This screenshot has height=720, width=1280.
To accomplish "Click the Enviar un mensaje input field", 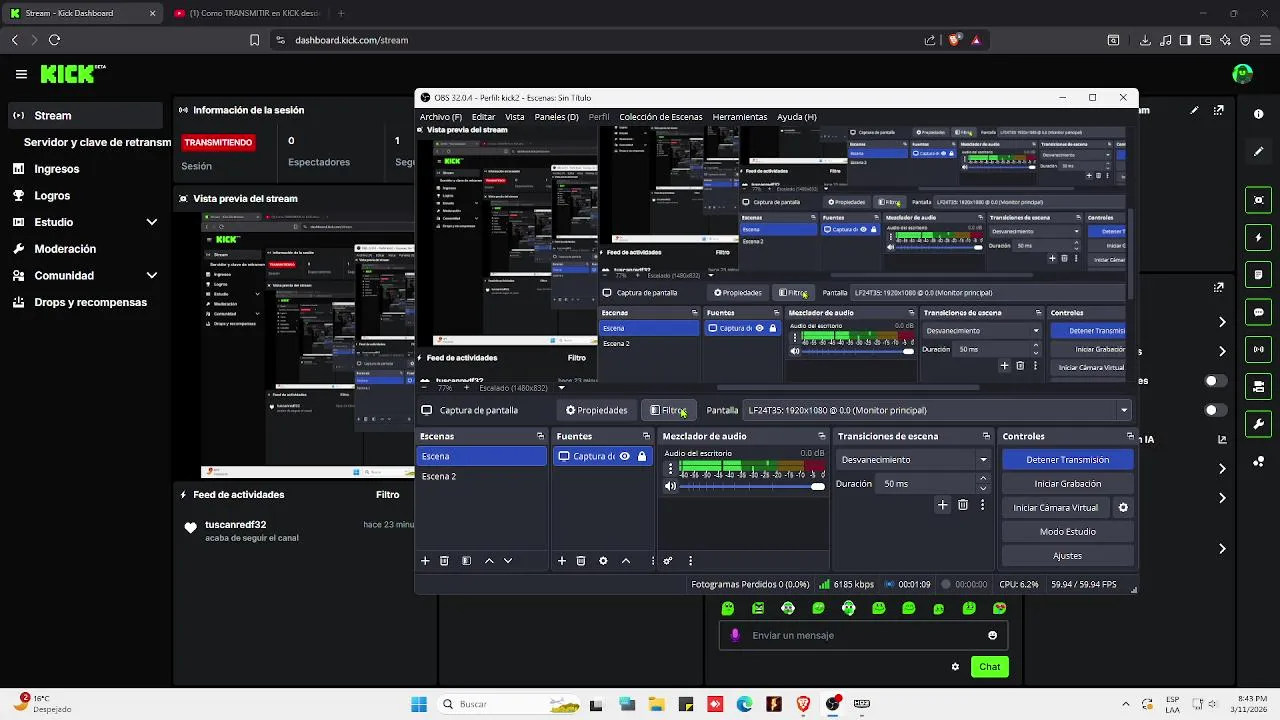I will tap(862, 635).
